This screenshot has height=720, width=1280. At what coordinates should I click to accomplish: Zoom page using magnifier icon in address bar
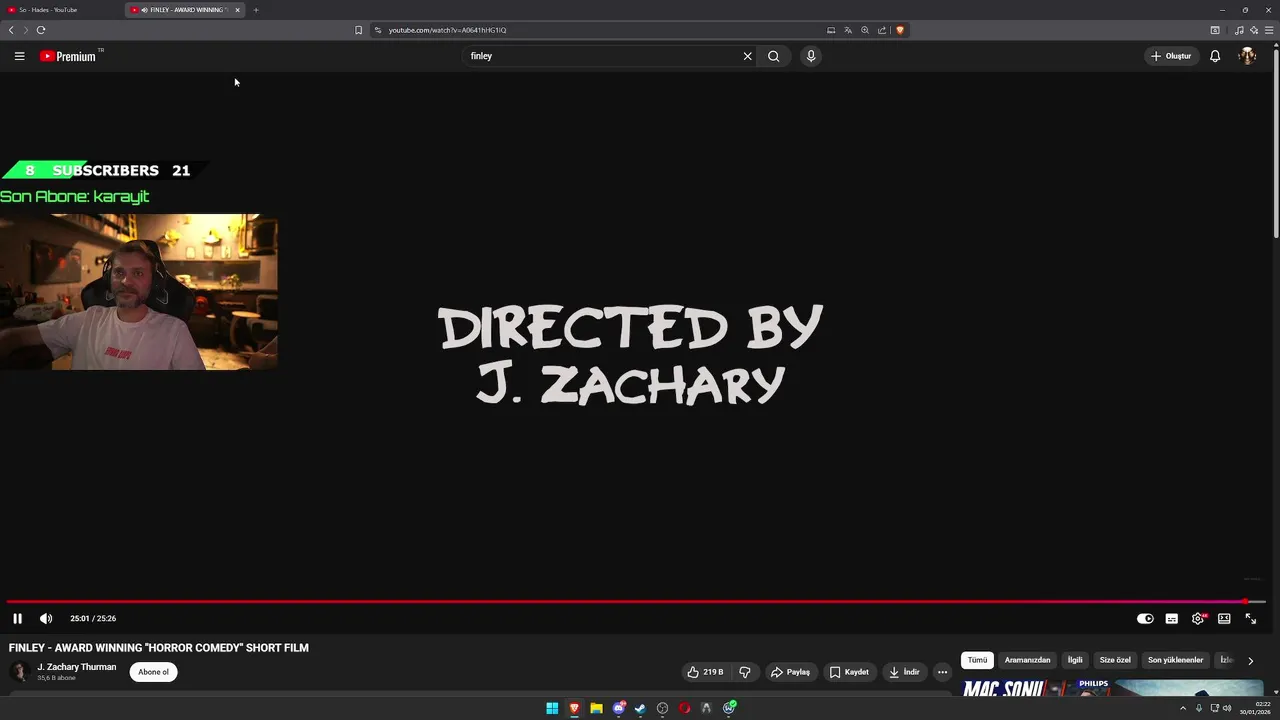(x=865, y=30)
